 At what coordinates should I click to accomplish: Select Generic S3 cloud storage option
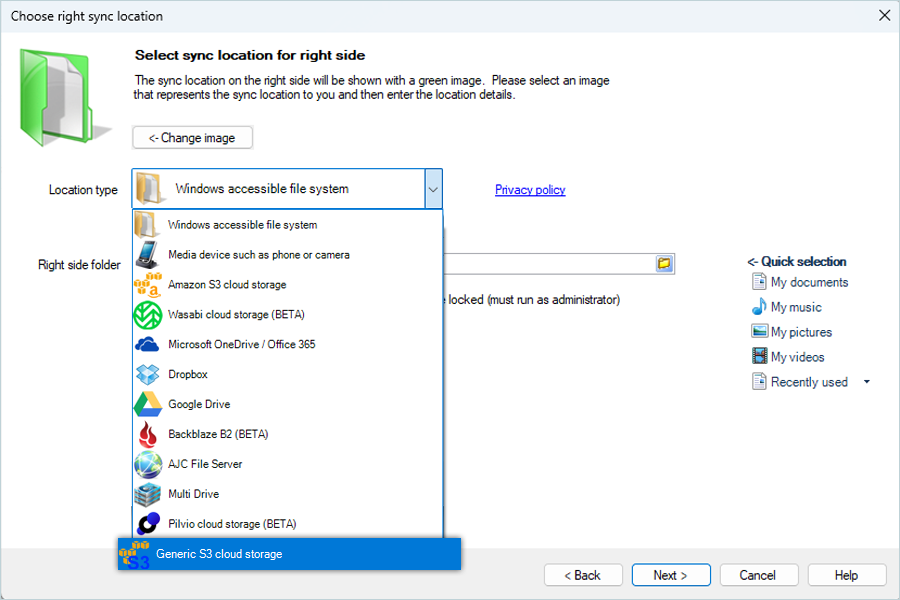(x=289, y=554)
